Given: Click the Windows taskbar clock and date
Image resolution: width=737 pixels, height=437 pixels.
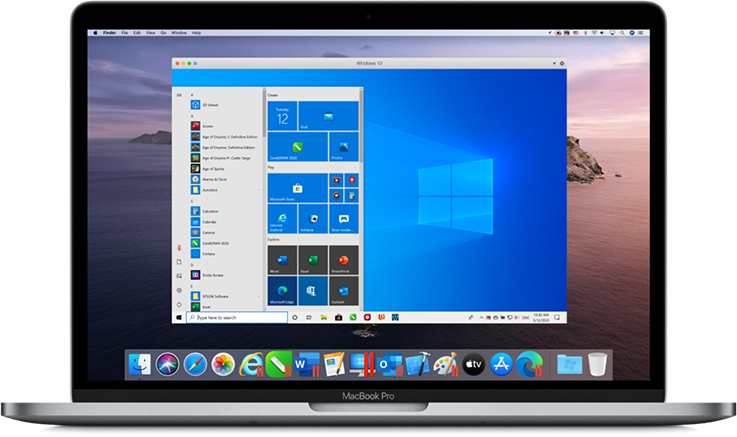Looking at the screenshot, I should 541,318.
